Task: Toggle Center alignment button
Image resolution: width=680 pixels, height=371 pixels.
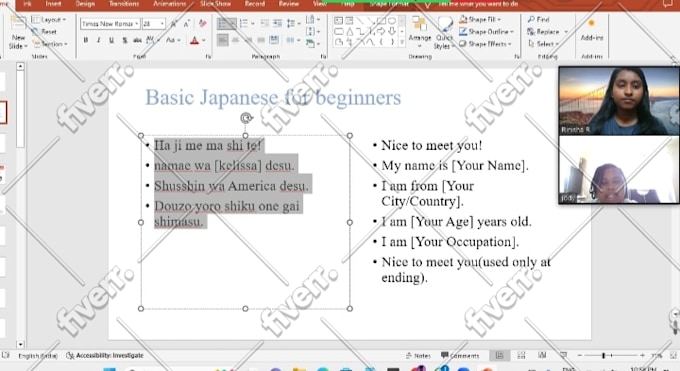Action: 235,40
